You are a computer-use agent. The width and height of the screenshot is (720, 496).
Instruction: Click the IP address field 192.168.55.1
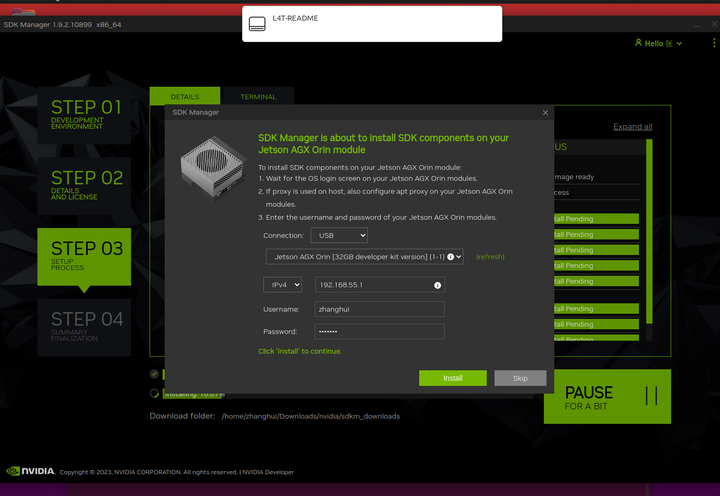click(x=380, y=285)
